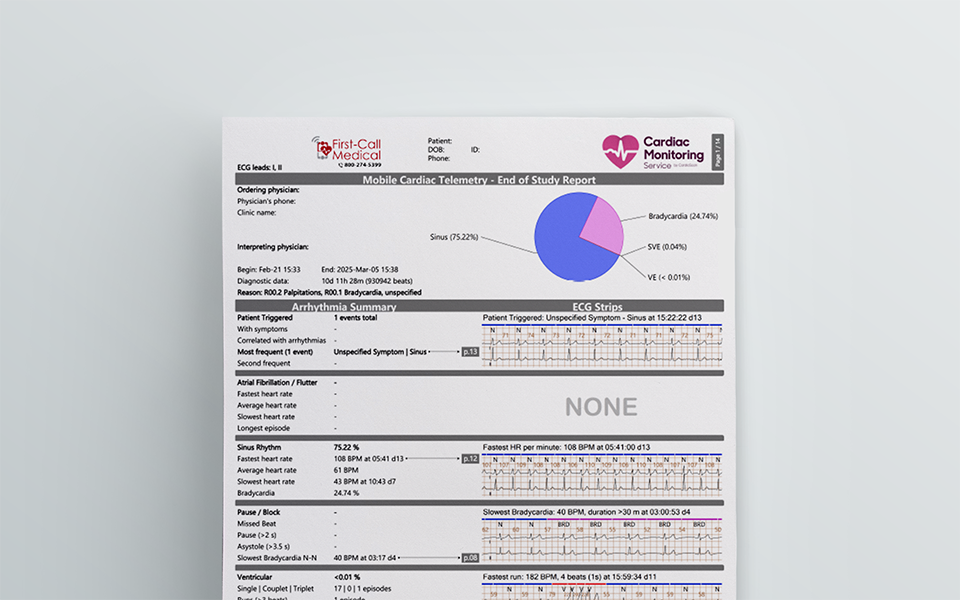Click the pink Bradycardia pie chart slice
Viewport: 960px width, 600px height.
(603, 225)
